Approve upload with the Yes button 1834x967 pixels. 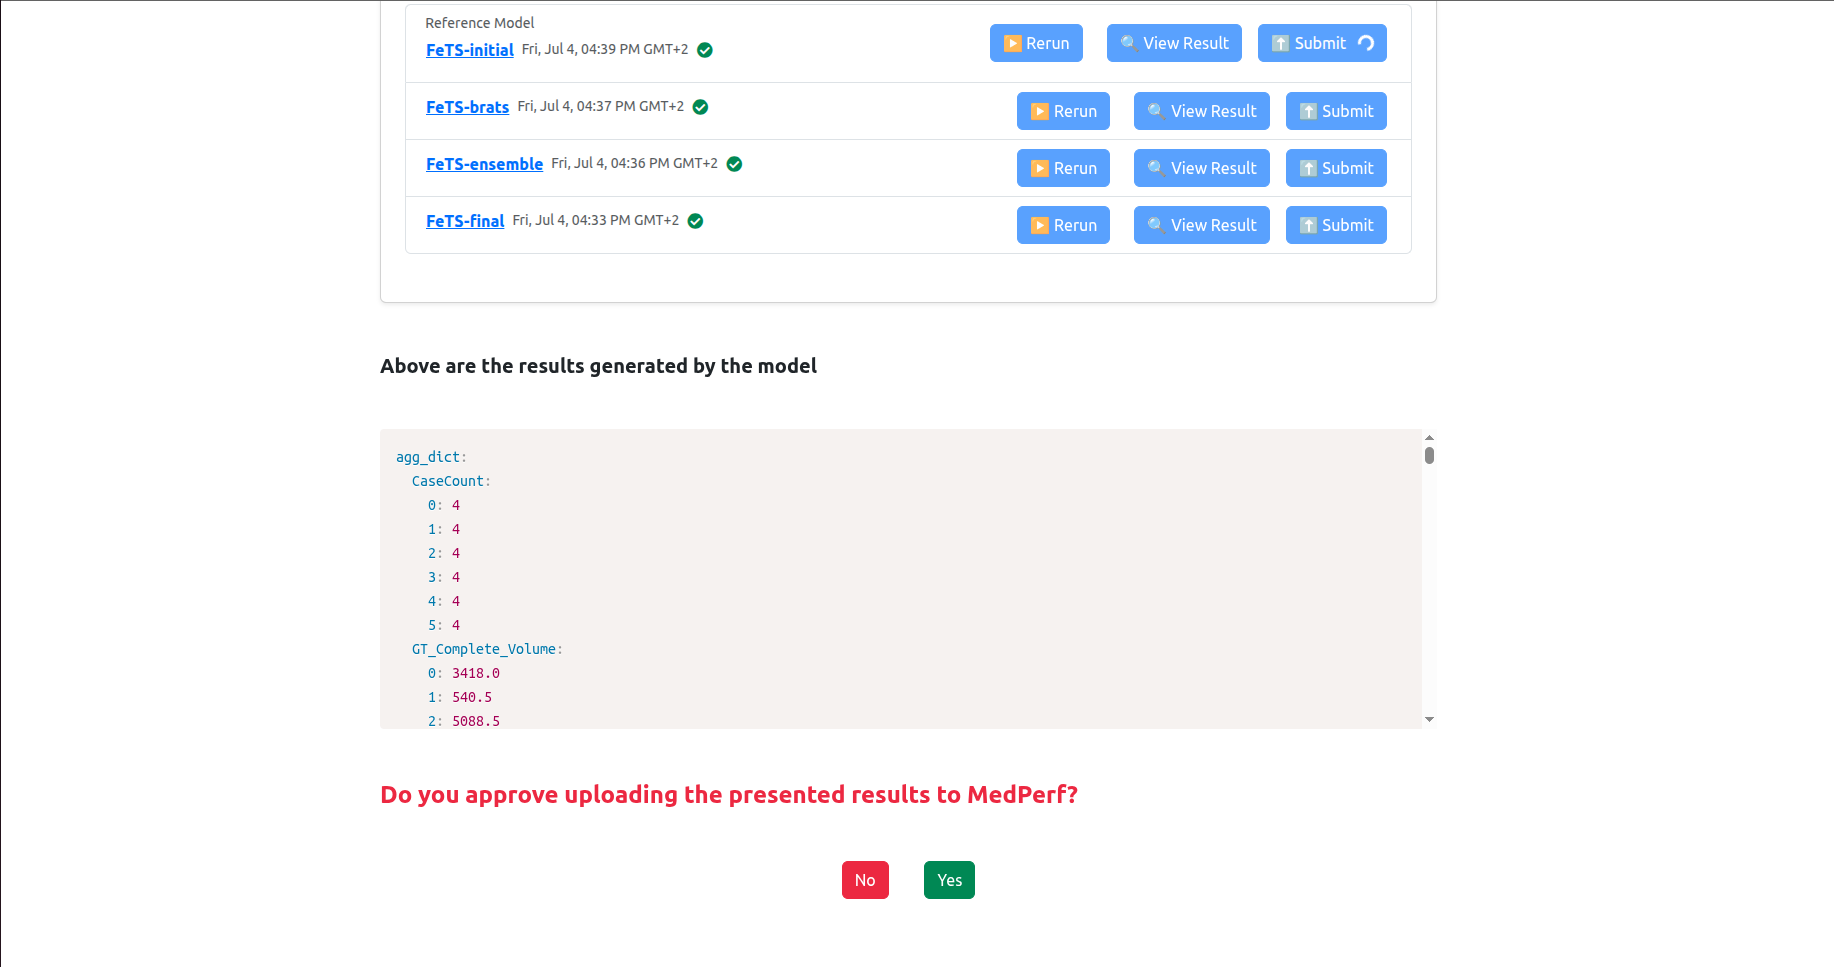(949, 880)
